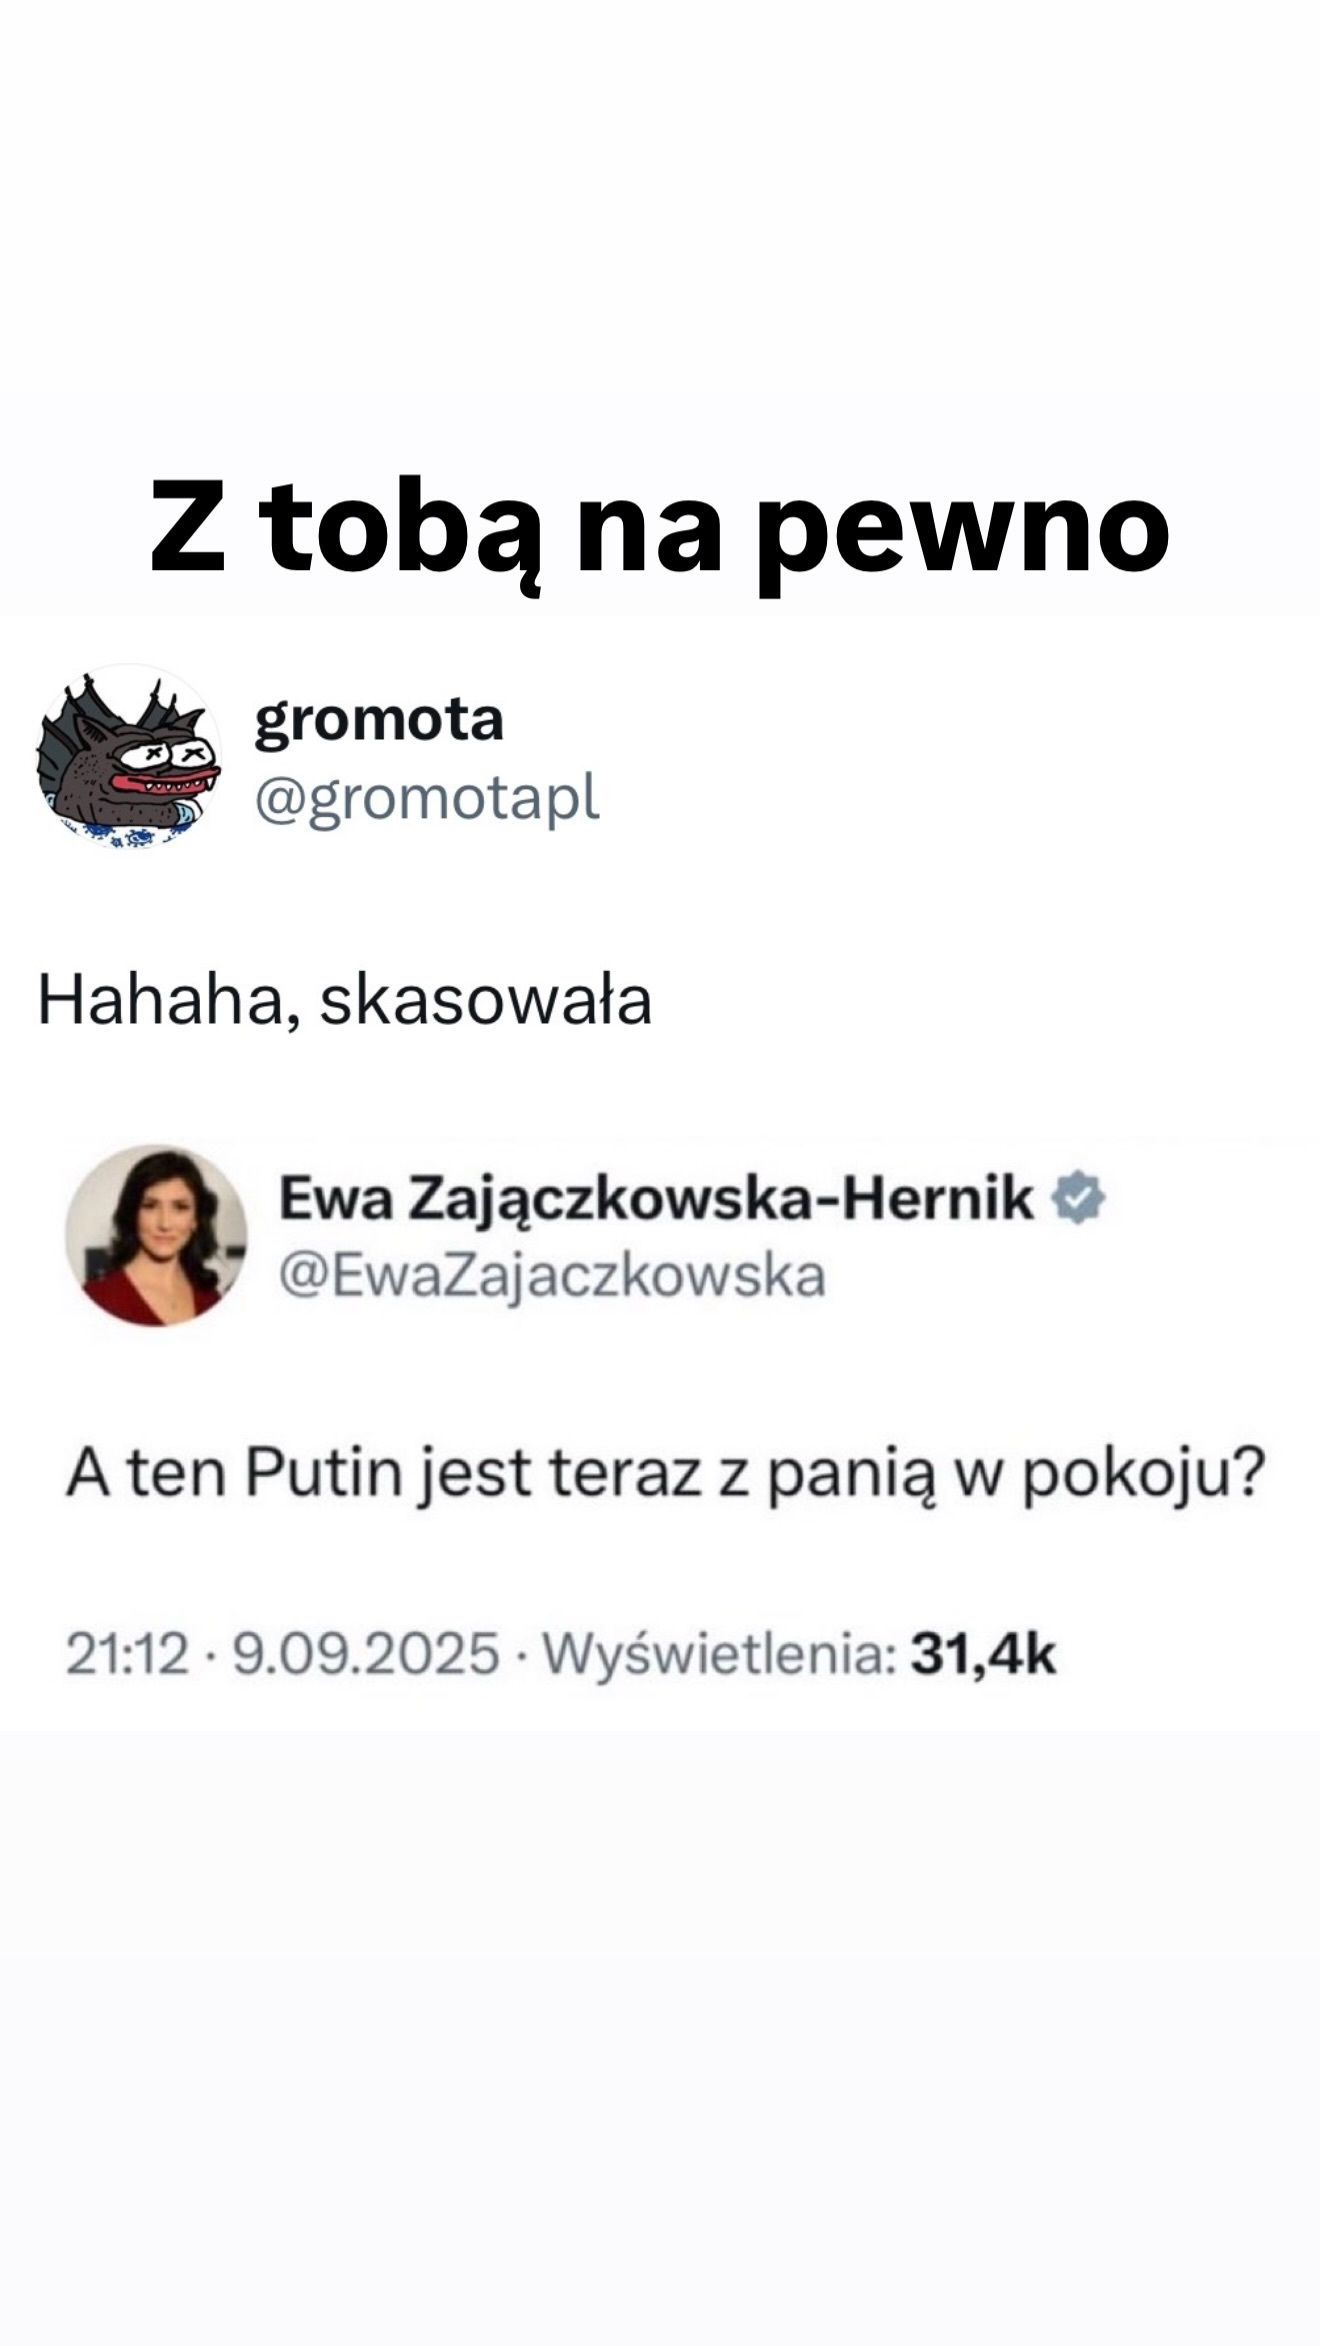Click the 9.09.2025 date
The width and height of the screenshot is (1320, 2346).
[x=365, y=1653]
